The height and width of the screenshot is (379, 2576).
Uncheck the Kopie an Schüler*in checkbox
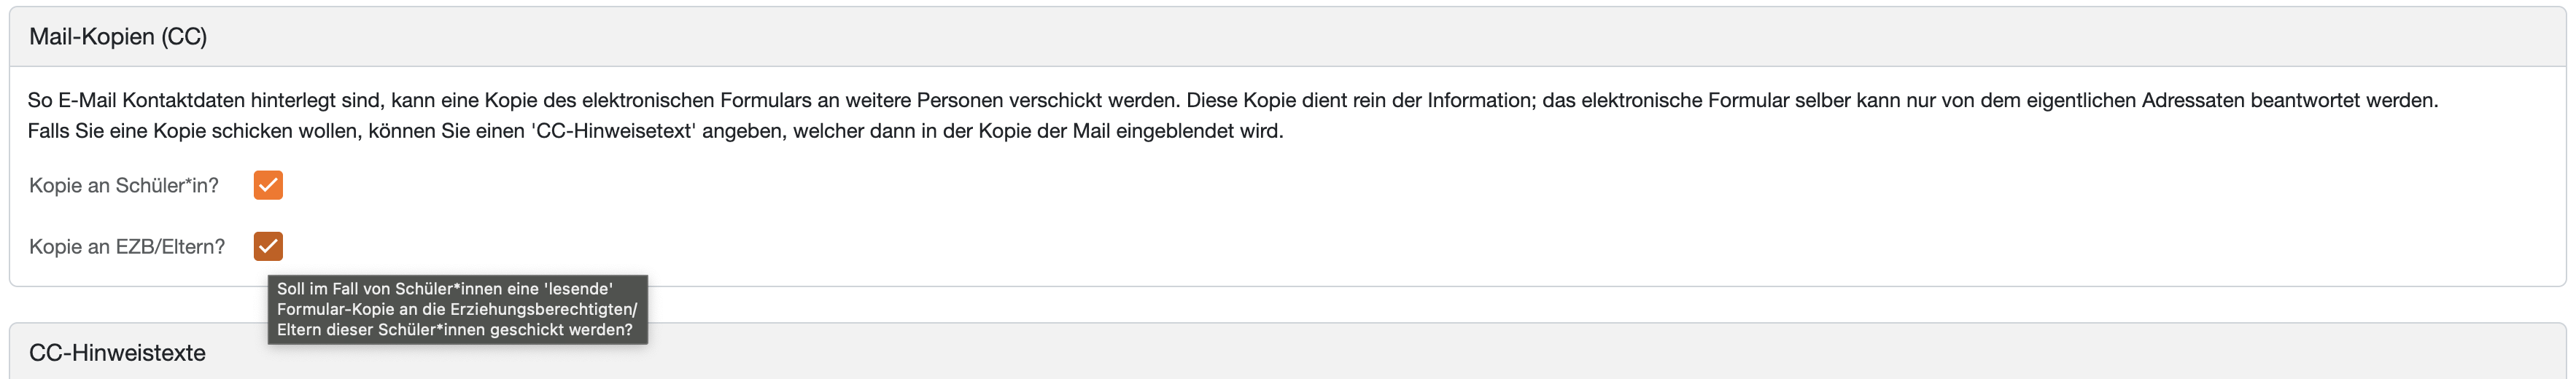pos(268,185)
